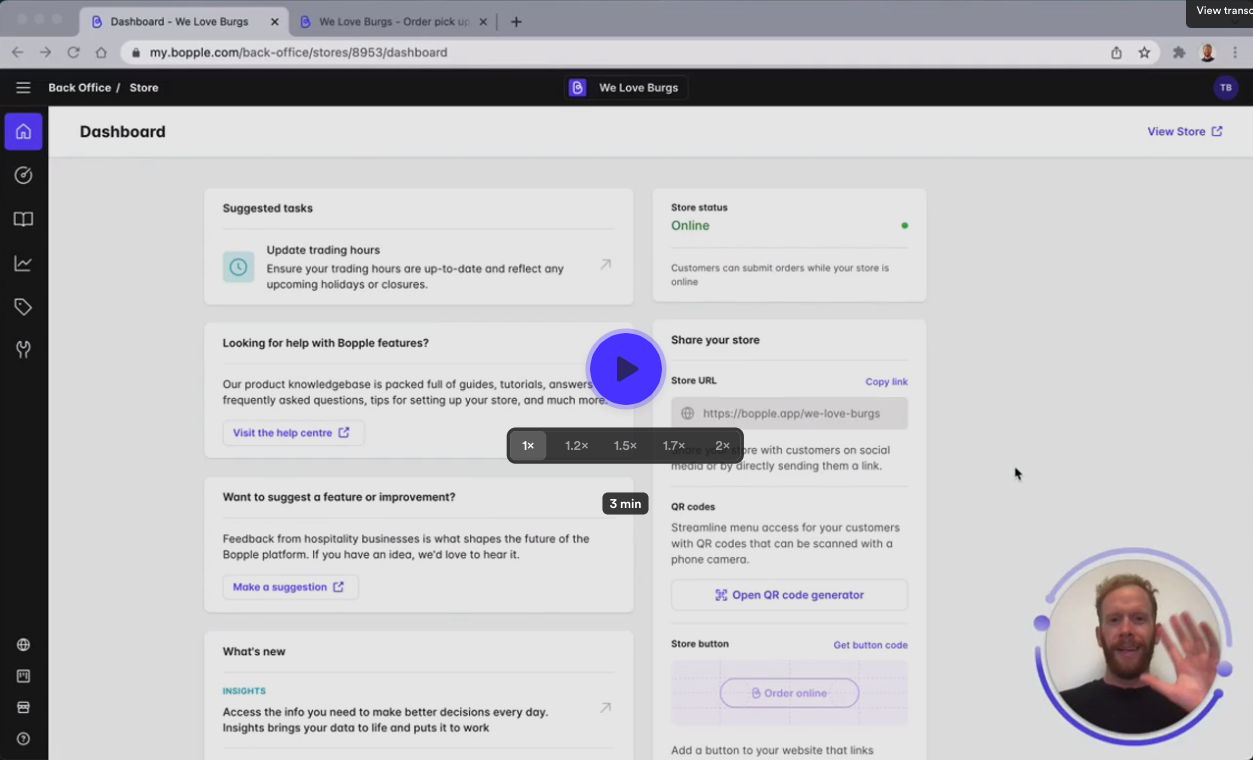Set playback speed to 1.7×
This screenshot has width=1253, height=760.
click(x=674, y=446)
